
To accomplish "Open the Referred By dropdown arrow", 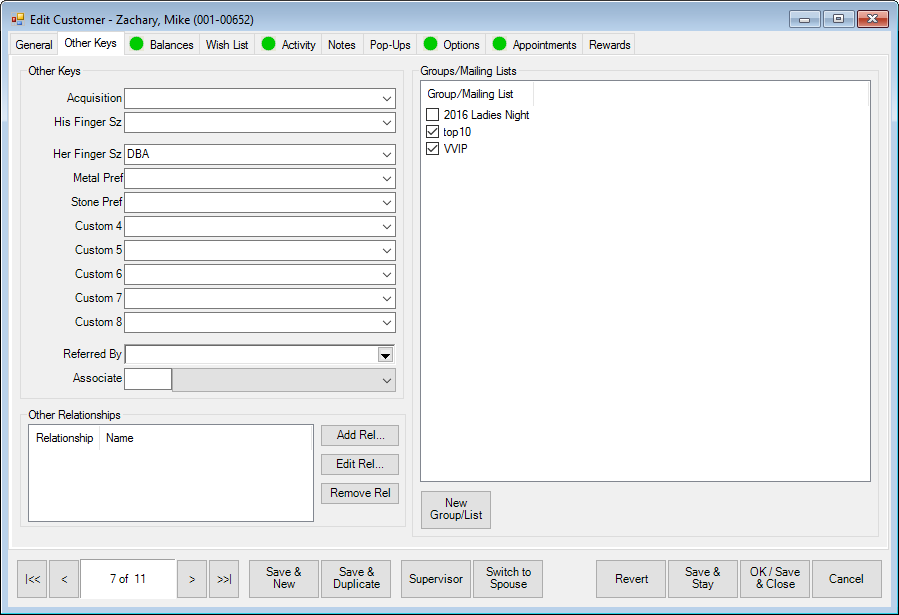I will (385, 355).
